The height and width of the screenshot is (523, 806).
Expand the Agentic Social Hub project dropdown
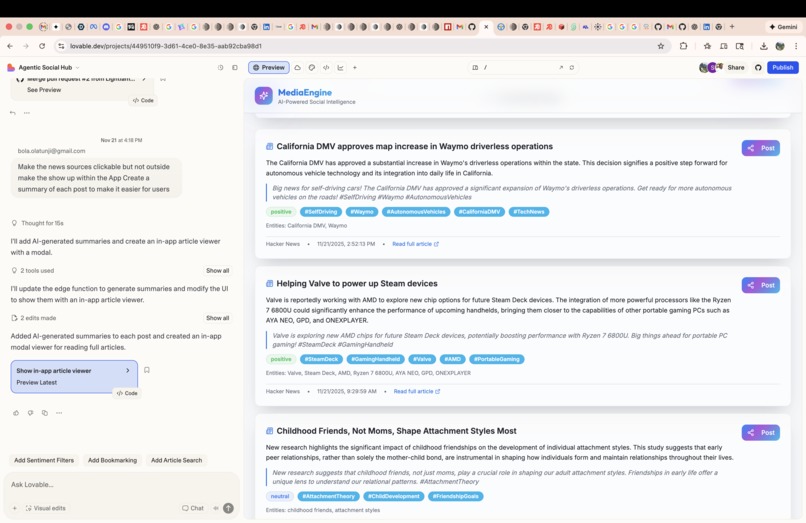78,67
